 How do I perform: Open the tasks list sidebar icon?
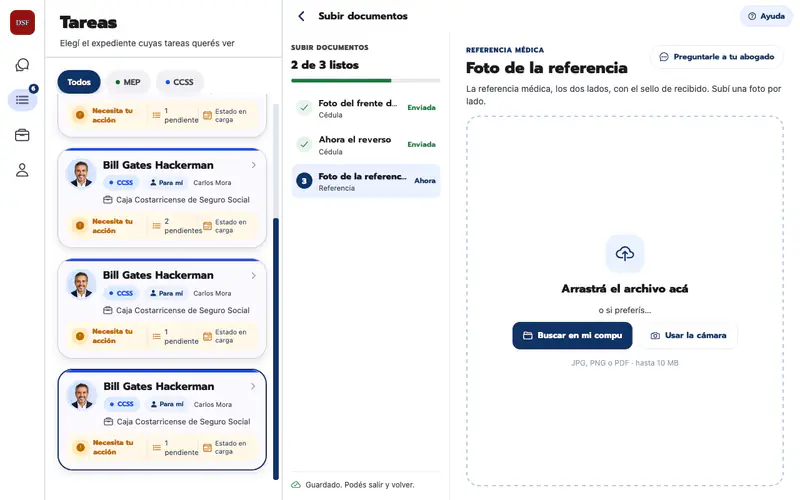click(22, 99)
